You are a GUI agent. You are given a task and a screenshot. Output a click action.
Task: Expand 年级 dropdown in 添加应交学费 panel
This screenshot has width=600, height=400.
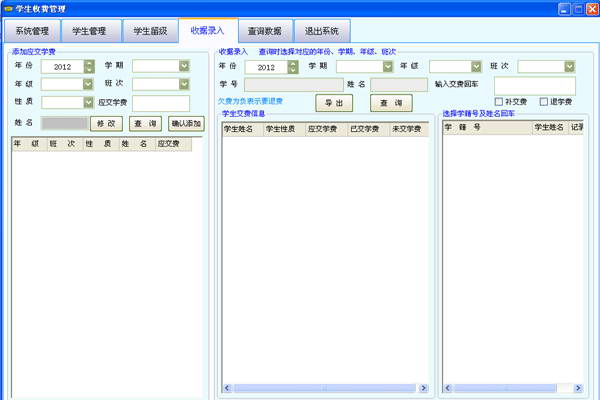click(88, 84)
